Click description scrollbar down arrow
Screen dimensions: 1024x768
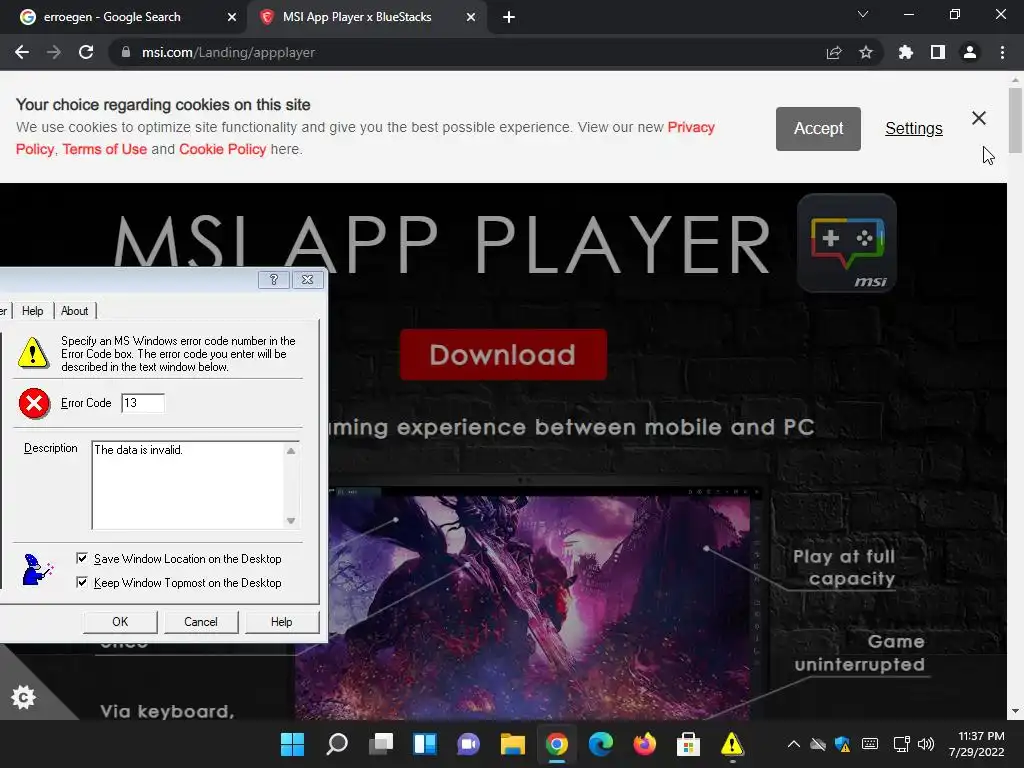[291, 520]
